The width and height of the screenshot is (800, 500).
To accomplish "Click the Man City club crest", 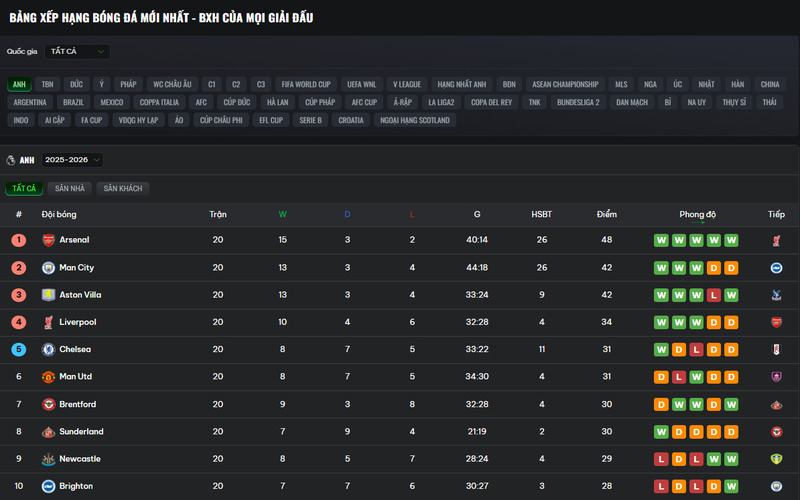I will click(48, 268).
